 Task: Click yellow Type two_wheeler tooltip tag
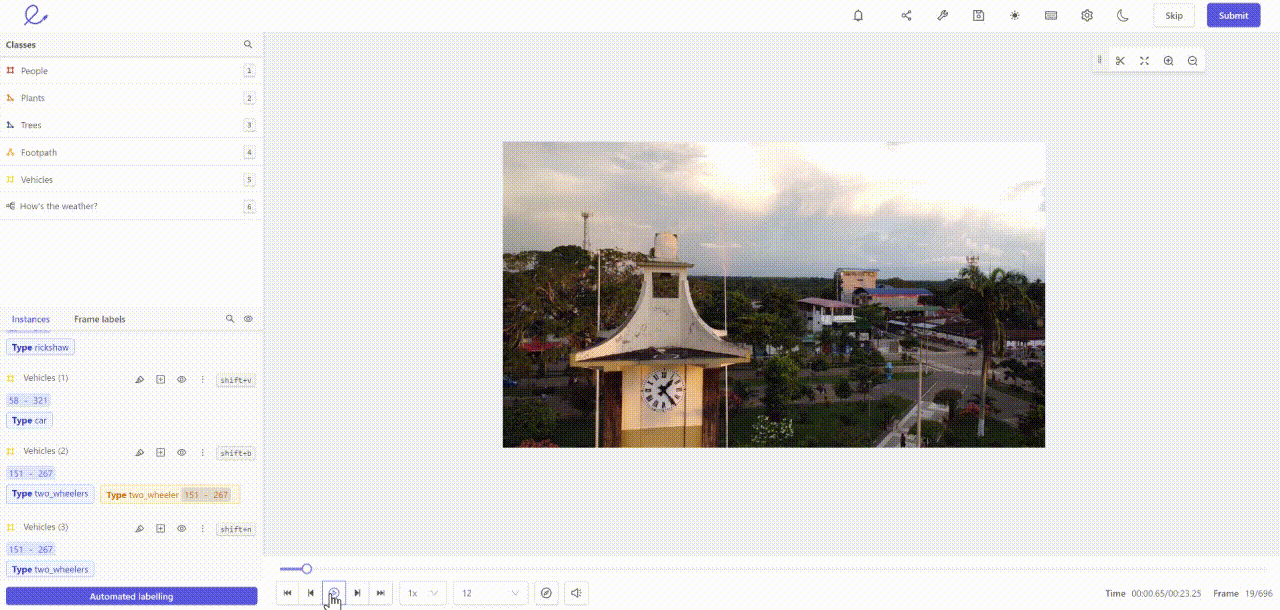[x=170, y=494]
